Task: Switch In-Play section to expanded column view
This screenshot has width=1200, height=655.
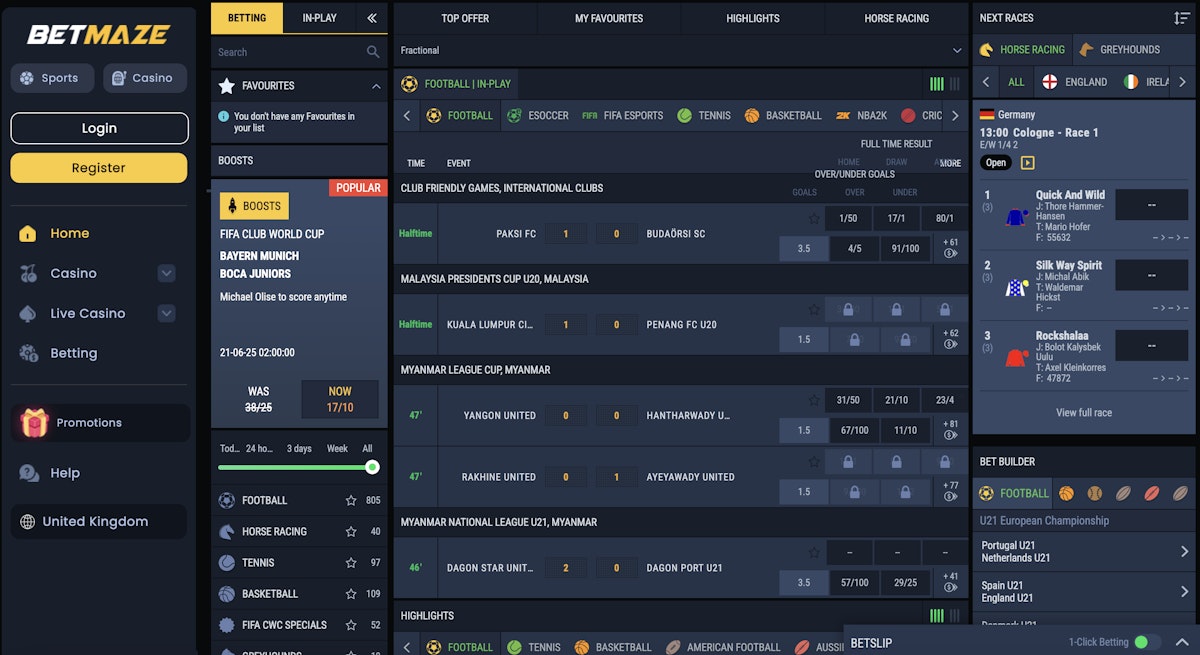Action: (937, 84)
